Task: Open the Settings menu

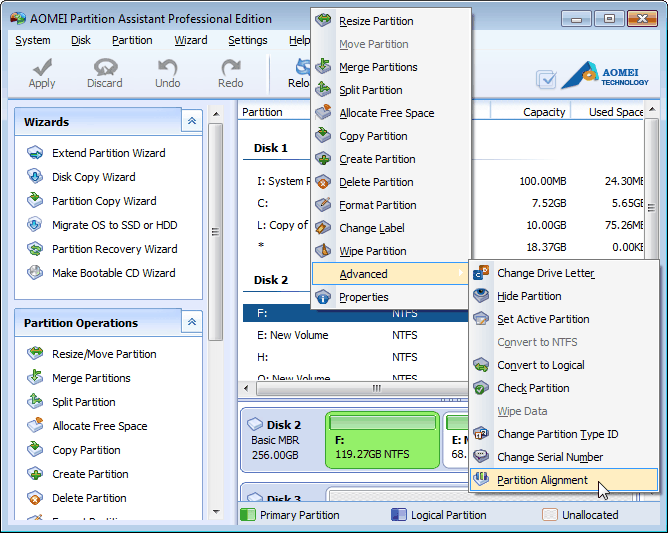Action: [x=248, y=40]
